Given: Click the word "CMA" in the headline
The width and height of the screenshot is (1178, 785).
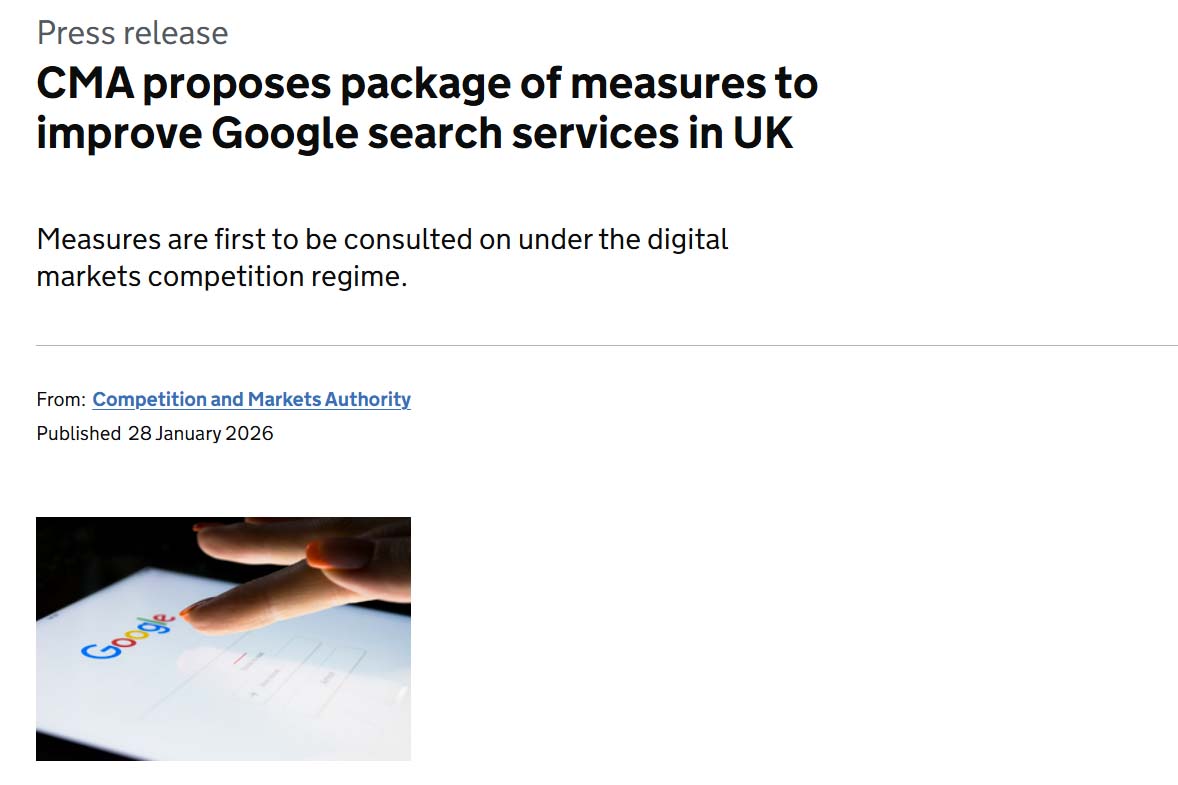Looking at the screenshot, I should pos(83,84).
